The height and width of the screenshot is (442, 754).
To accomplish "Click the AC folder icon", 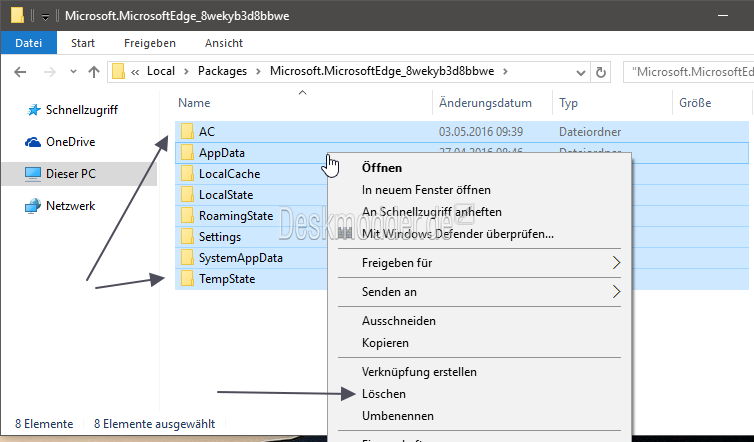I will [x=187, y=131].
